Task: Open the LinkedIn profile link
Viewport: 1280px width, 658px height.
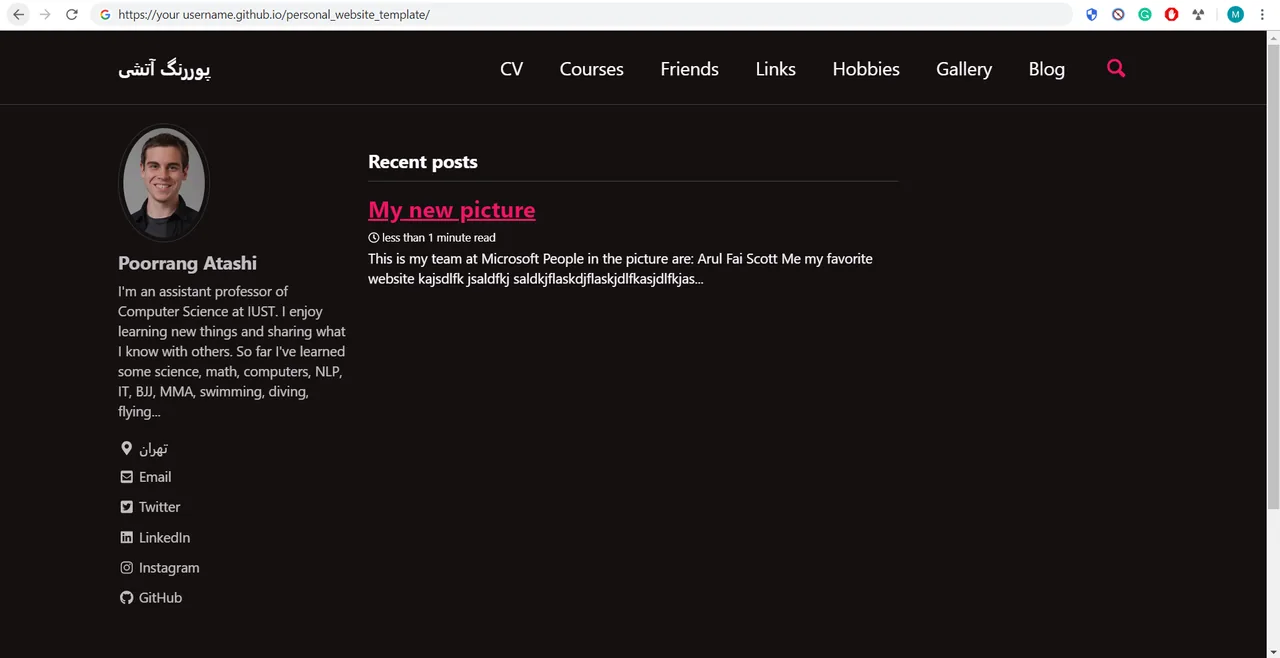Action: point(164,537)
